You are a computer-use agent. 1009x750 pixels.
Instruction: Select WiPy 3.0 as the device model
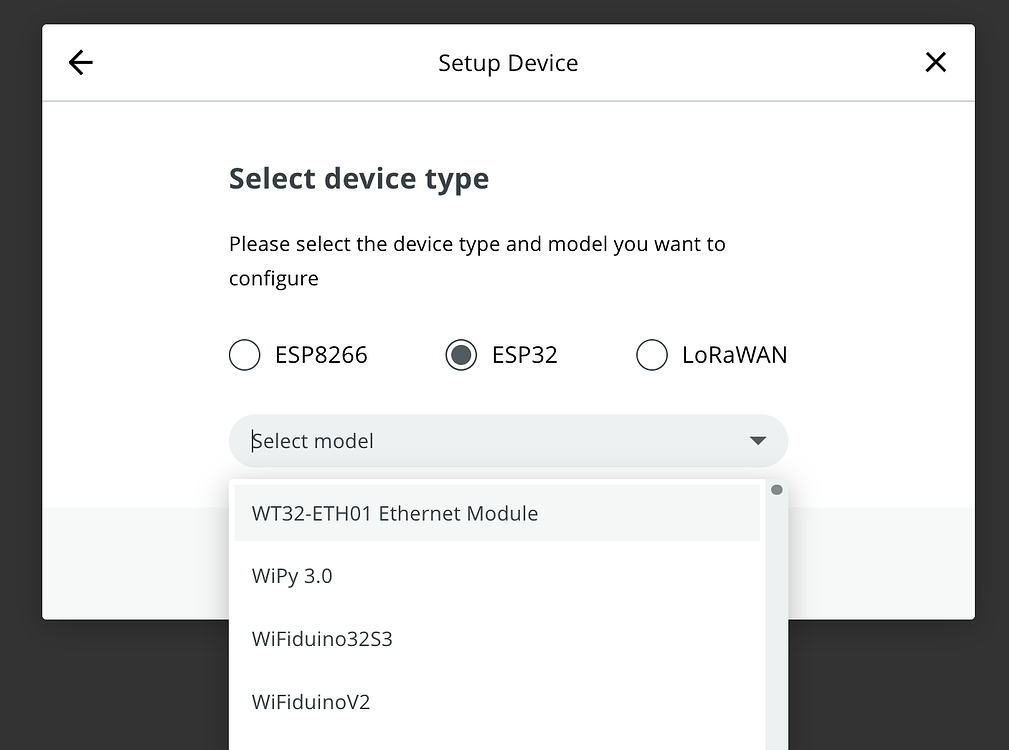292,576
